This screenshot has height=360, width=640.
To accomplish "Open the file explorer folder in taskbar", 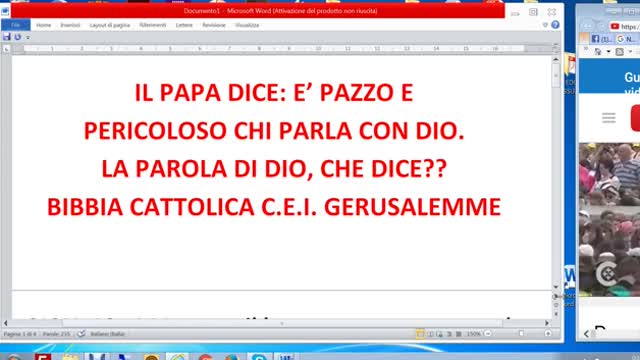I will pyautogui.click(x=70, y=357).
